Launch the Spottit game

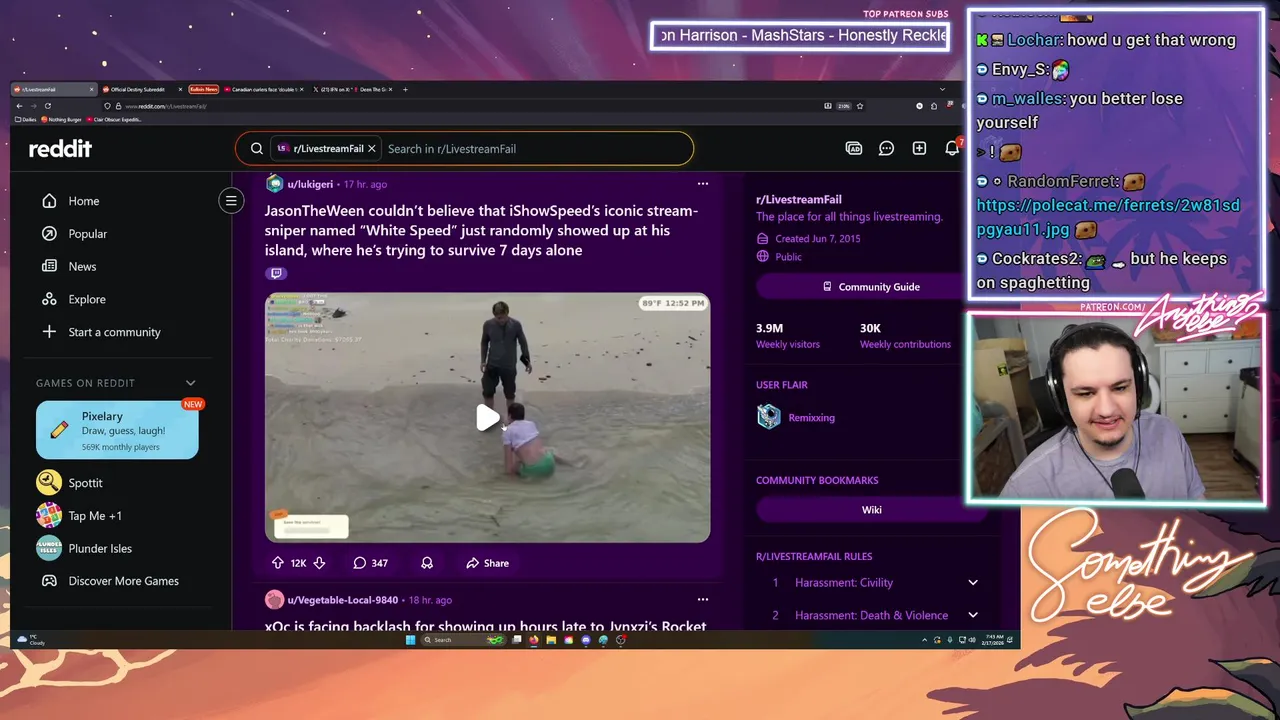(85, 483)
